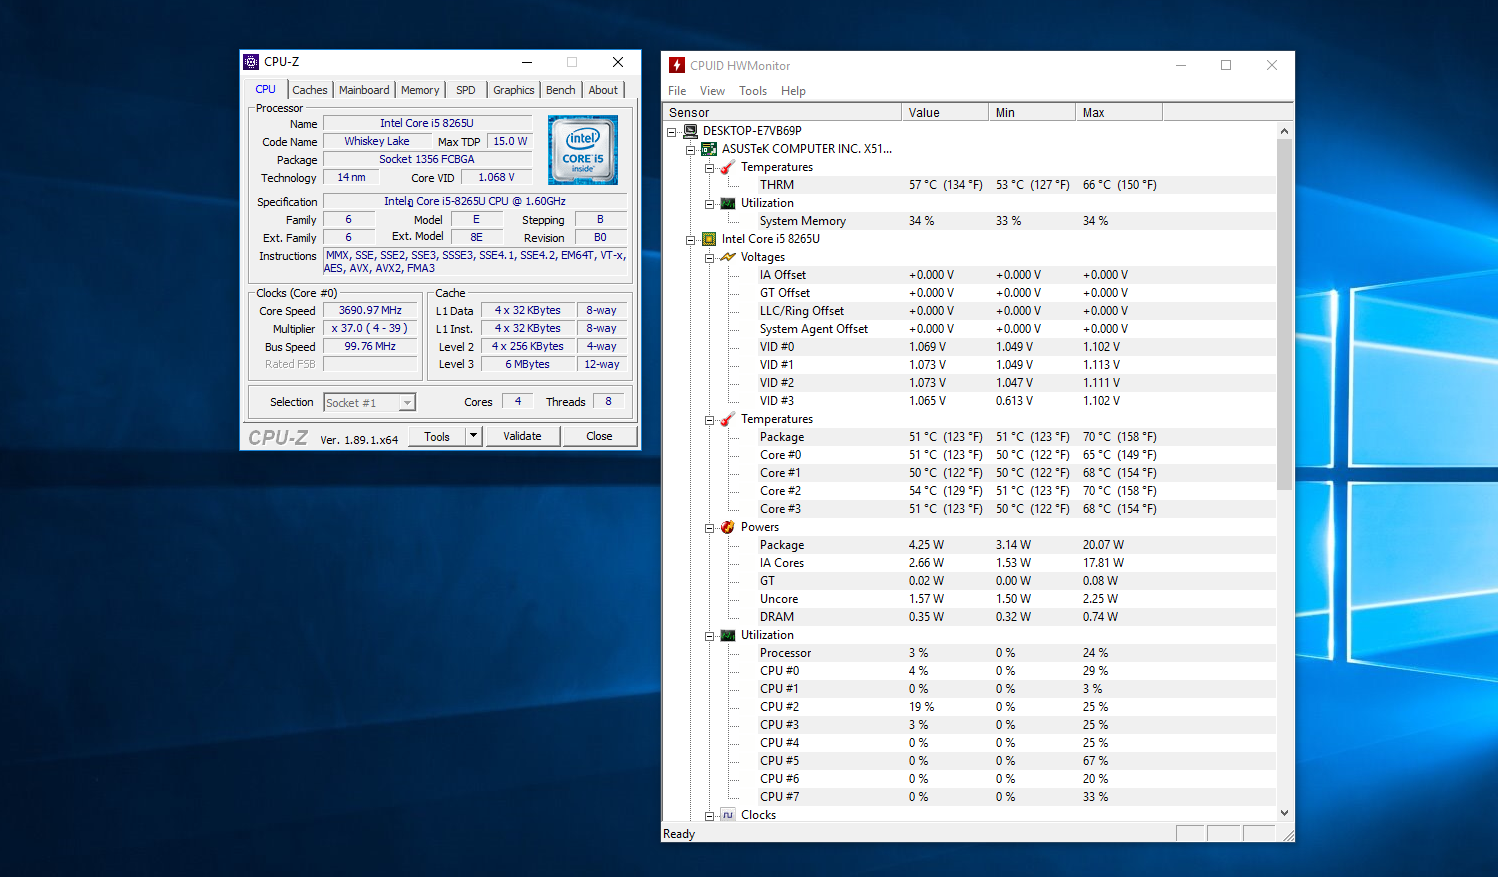The image size is (1498, 877).
Task: Collapse the Voltages tree branch
Action: 710,258
